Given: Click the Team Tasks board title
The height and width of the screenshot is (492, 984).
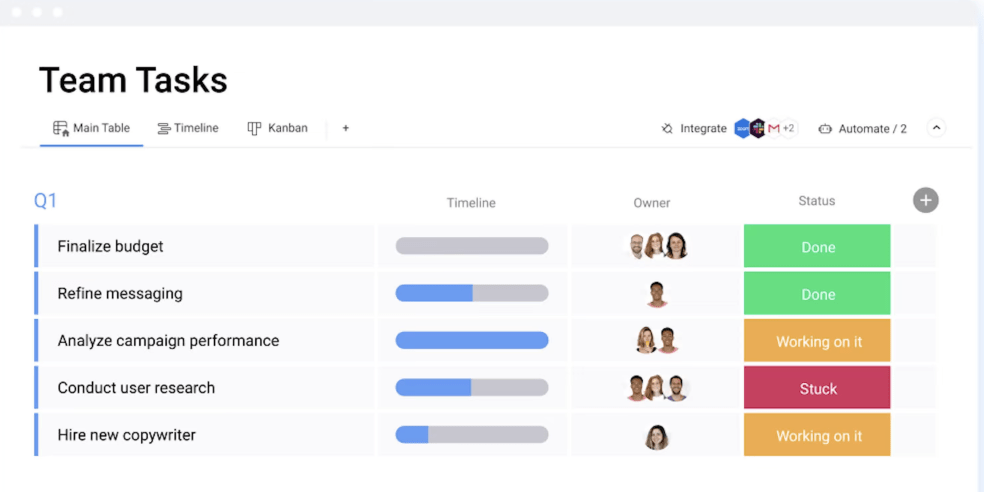Looking at the screenshot, I should pos(133,80).
